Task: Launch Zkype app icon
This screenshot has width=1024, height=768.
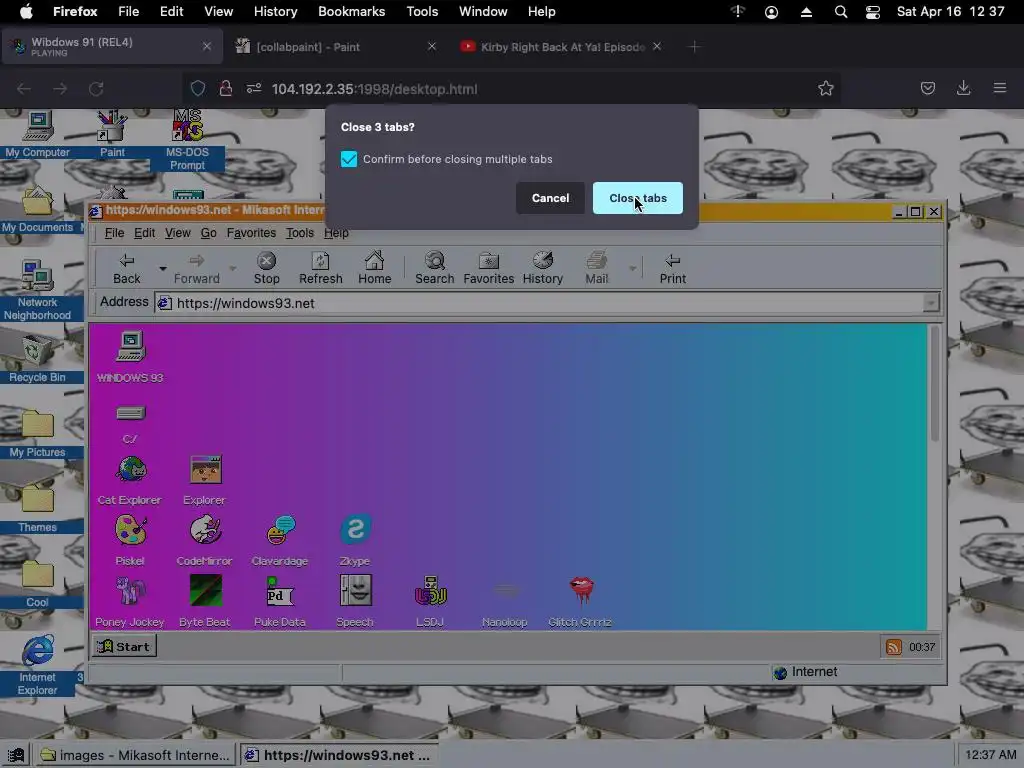Action: (355, 541)
